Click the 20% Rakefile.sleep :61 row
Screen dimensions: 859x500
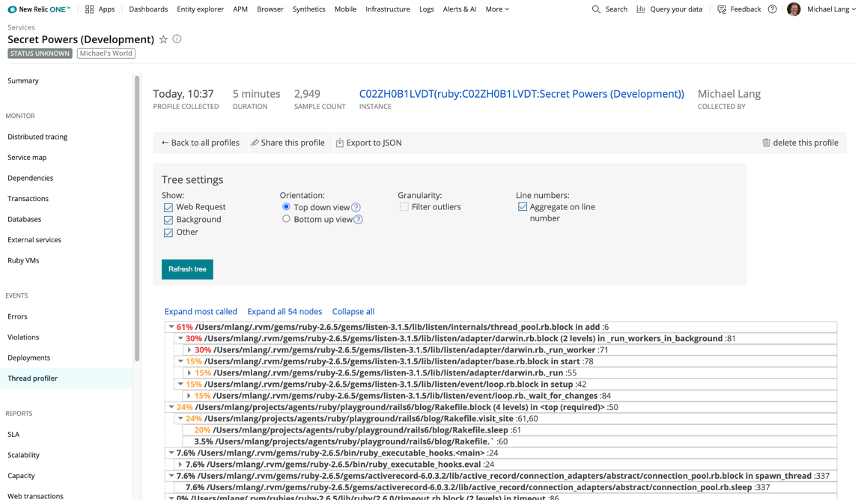[509, 430]
